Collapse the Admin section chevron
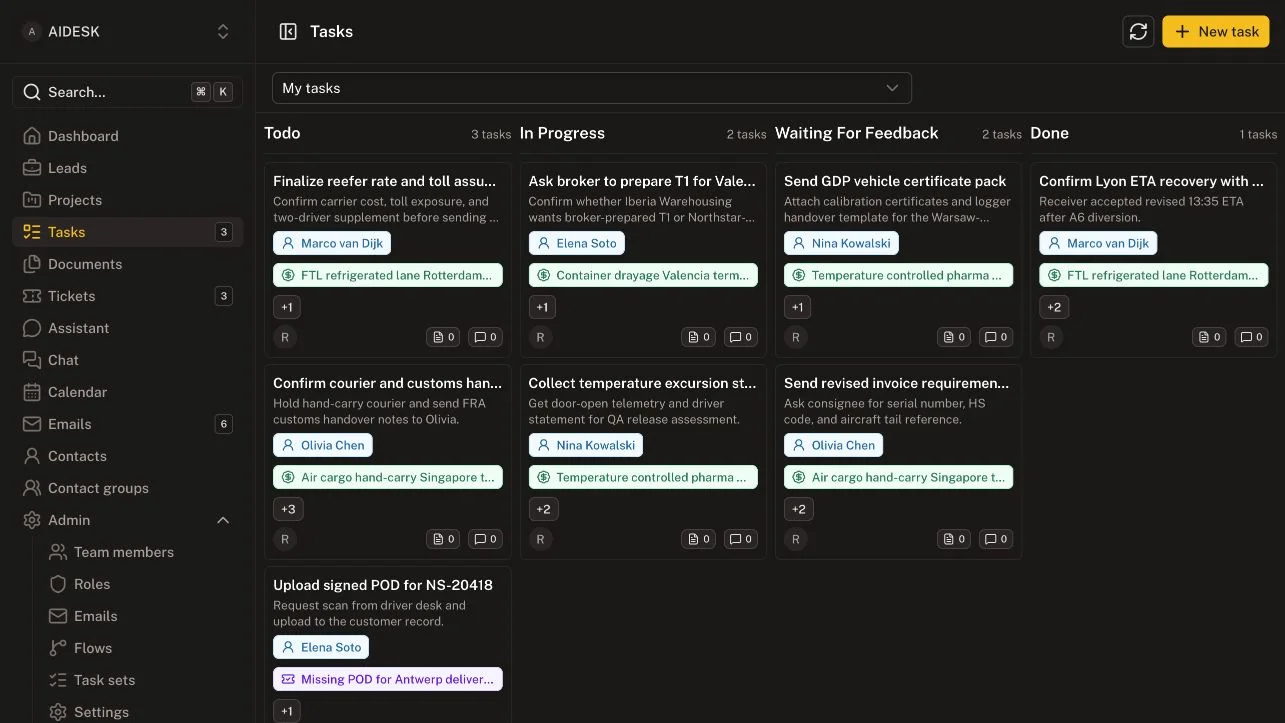Screen dimensions: 1285x723 pos(223,520)
